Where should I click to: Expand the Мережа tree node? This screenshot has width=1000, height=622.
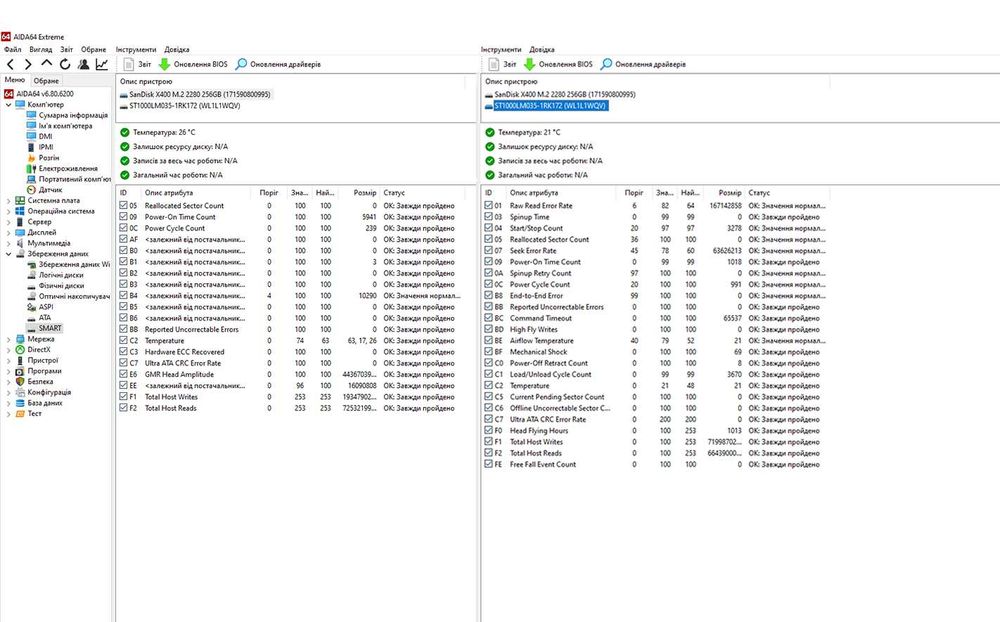coord(8,339)
